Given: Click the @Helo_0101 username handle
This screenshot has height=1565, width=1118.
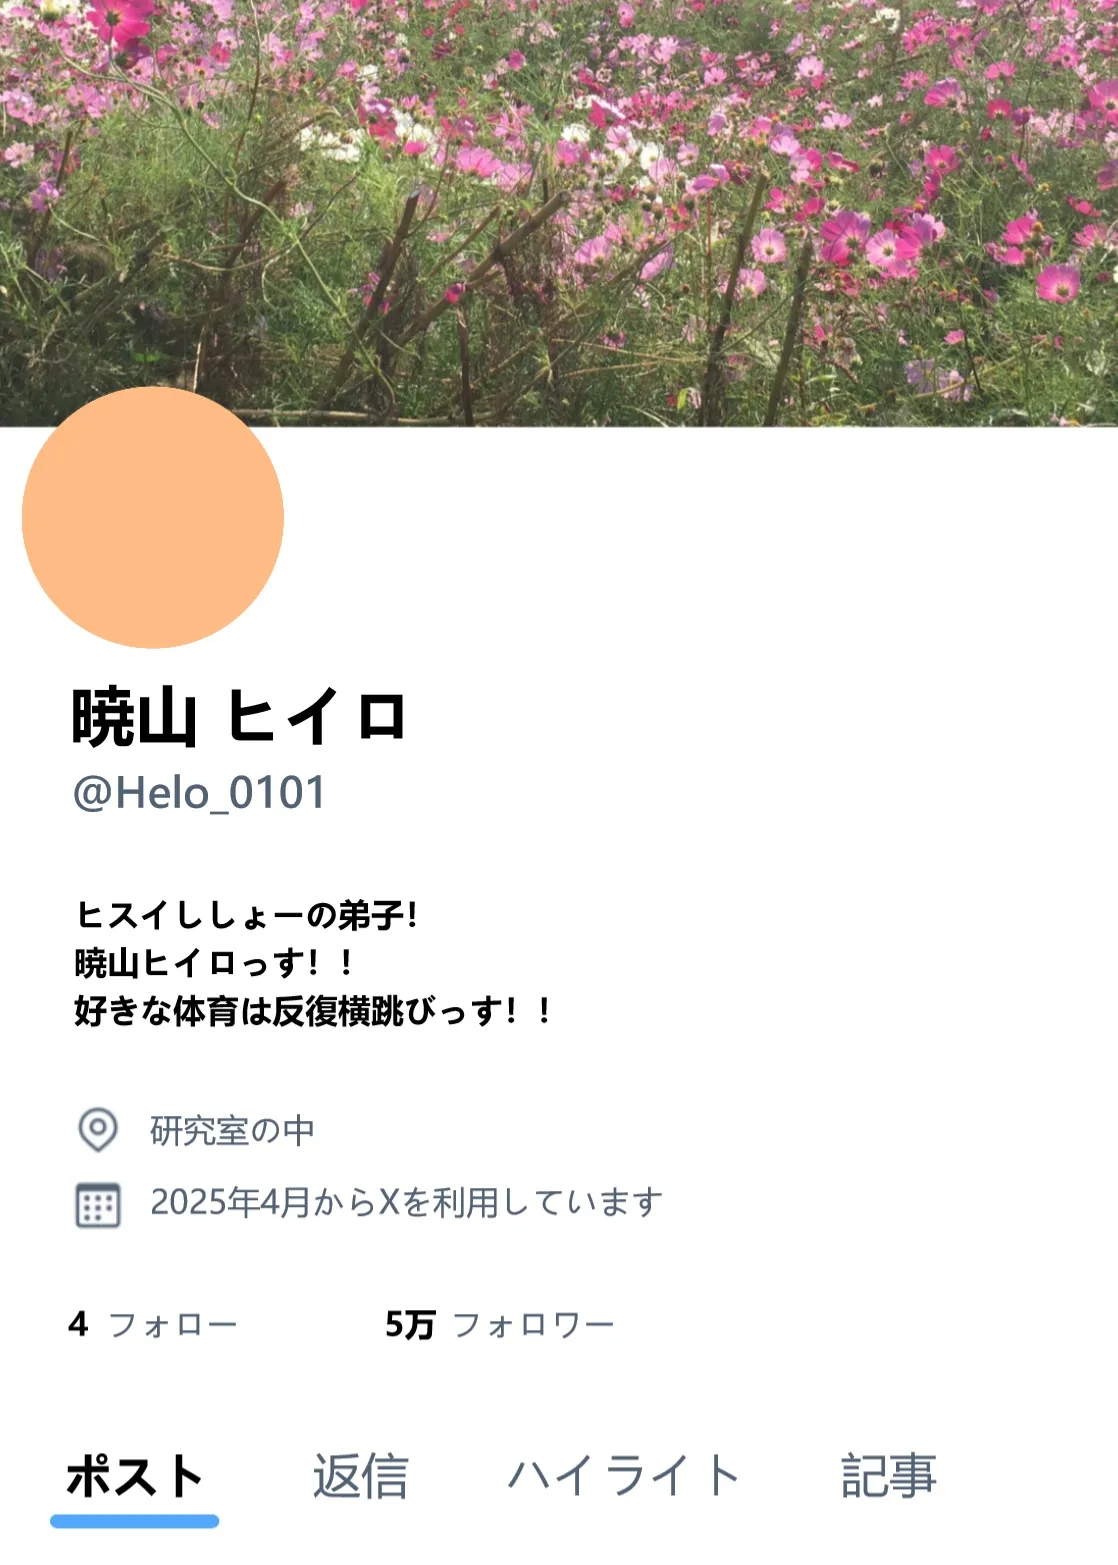Looking at the screenshot, I should (x=200, y=793).
